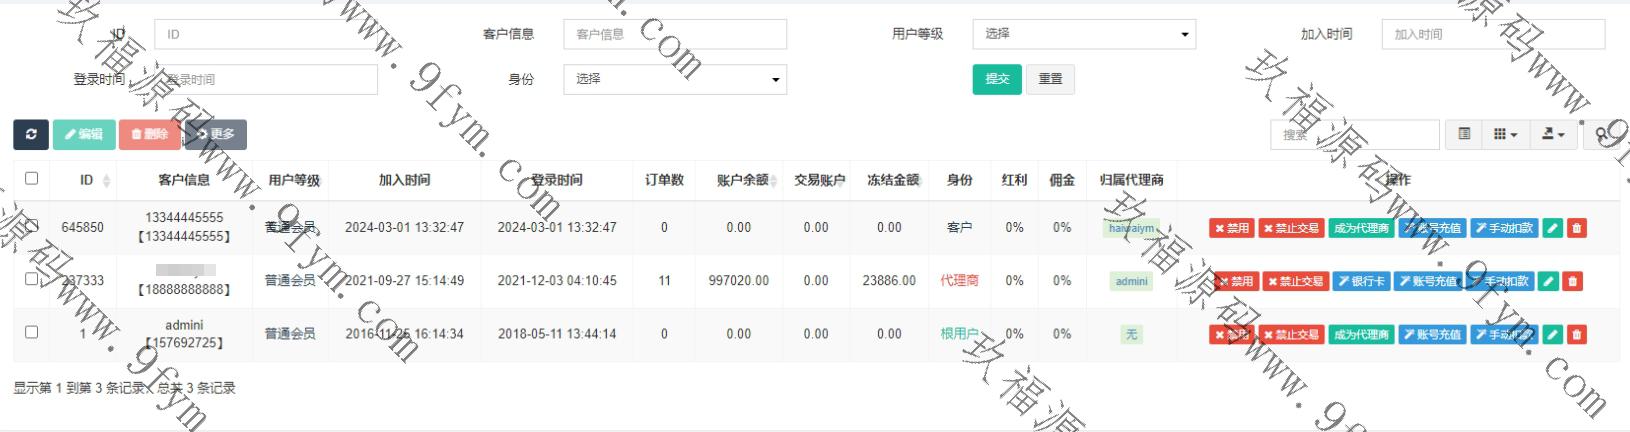Tick the select-all checkbox in table header
Screen dimensions: 1630x432
tap(31, 178)
